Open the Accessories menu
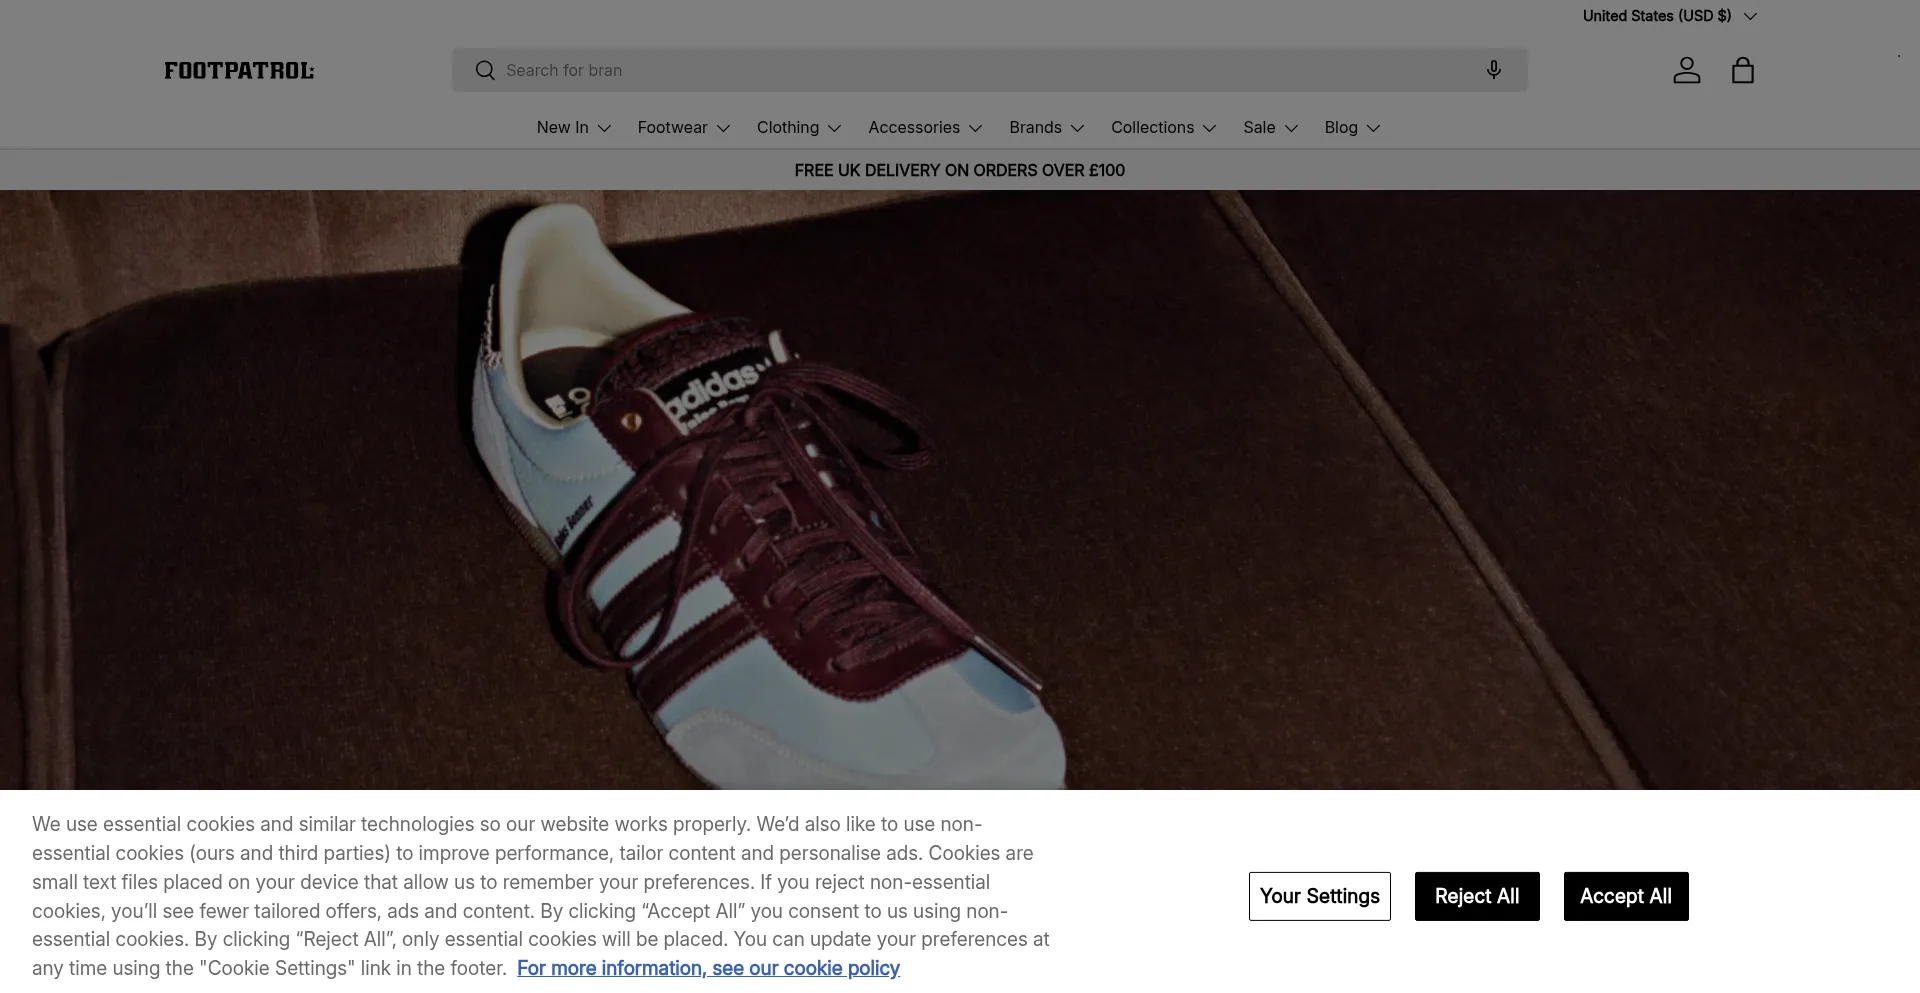1920x993 pixels. tap(925, 128)
